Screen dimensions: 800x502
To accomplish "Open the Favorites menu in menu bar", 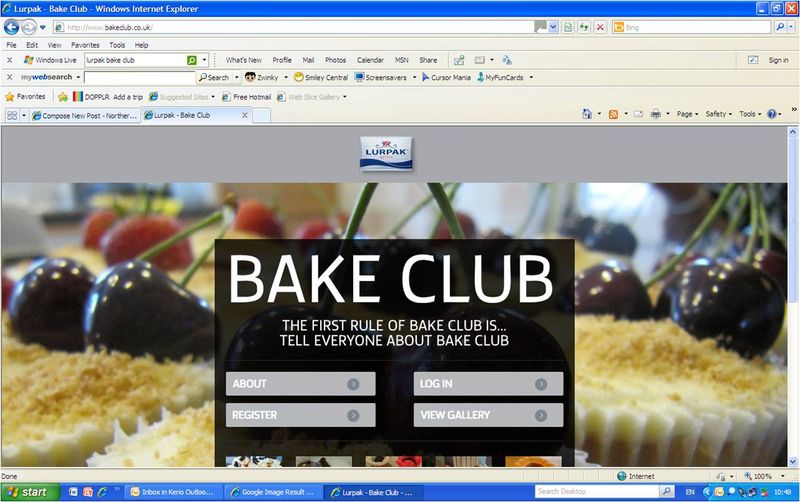I will [x=85, y=45].
